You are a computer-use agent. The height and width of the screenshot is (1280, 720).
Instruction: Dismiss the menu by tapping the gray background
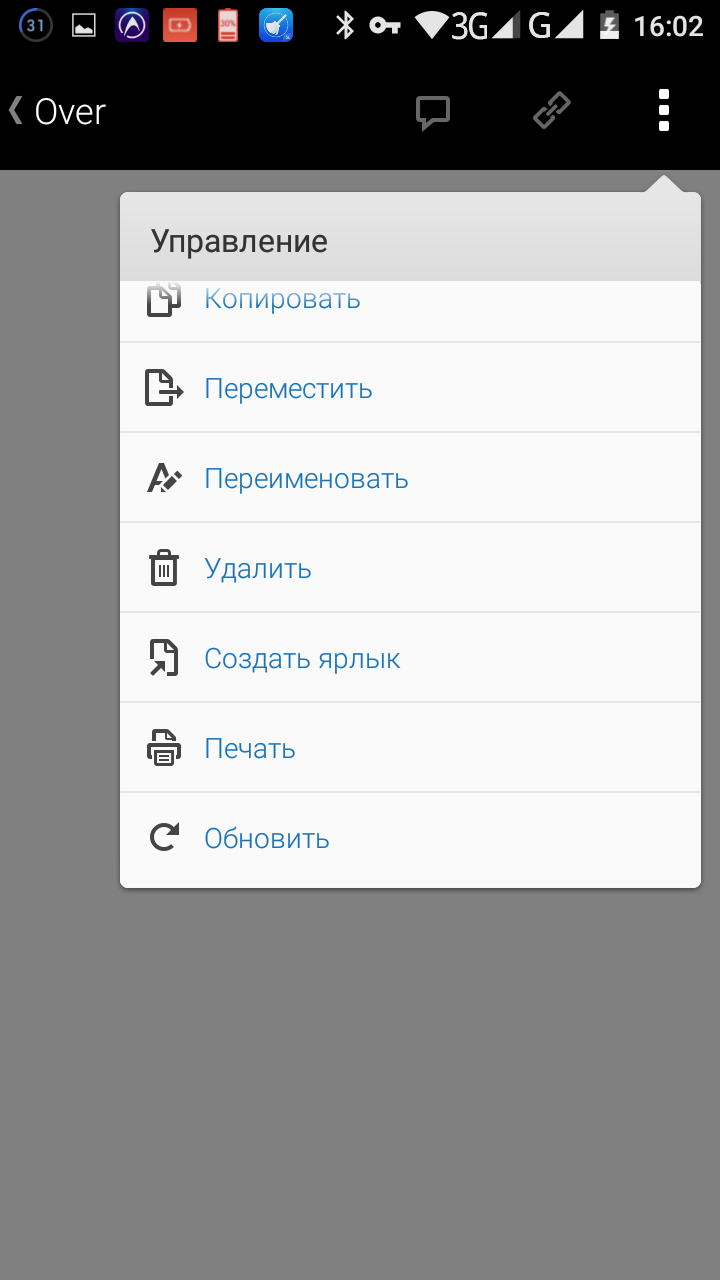(x=360, y=1080)
